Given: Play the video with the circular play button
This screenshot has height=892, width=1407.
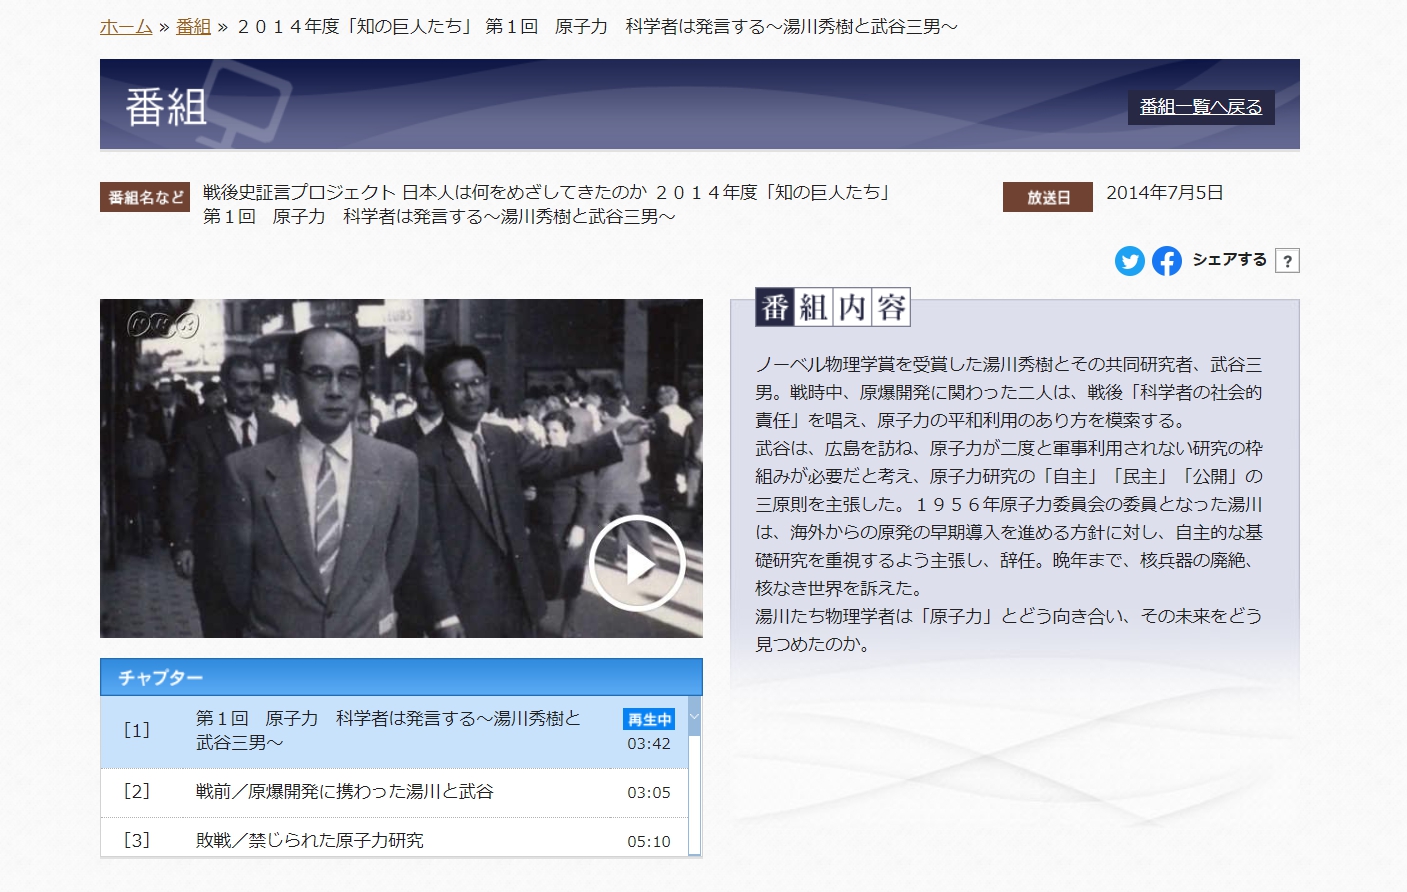Looking at the screenshot, I should (637, 564).
